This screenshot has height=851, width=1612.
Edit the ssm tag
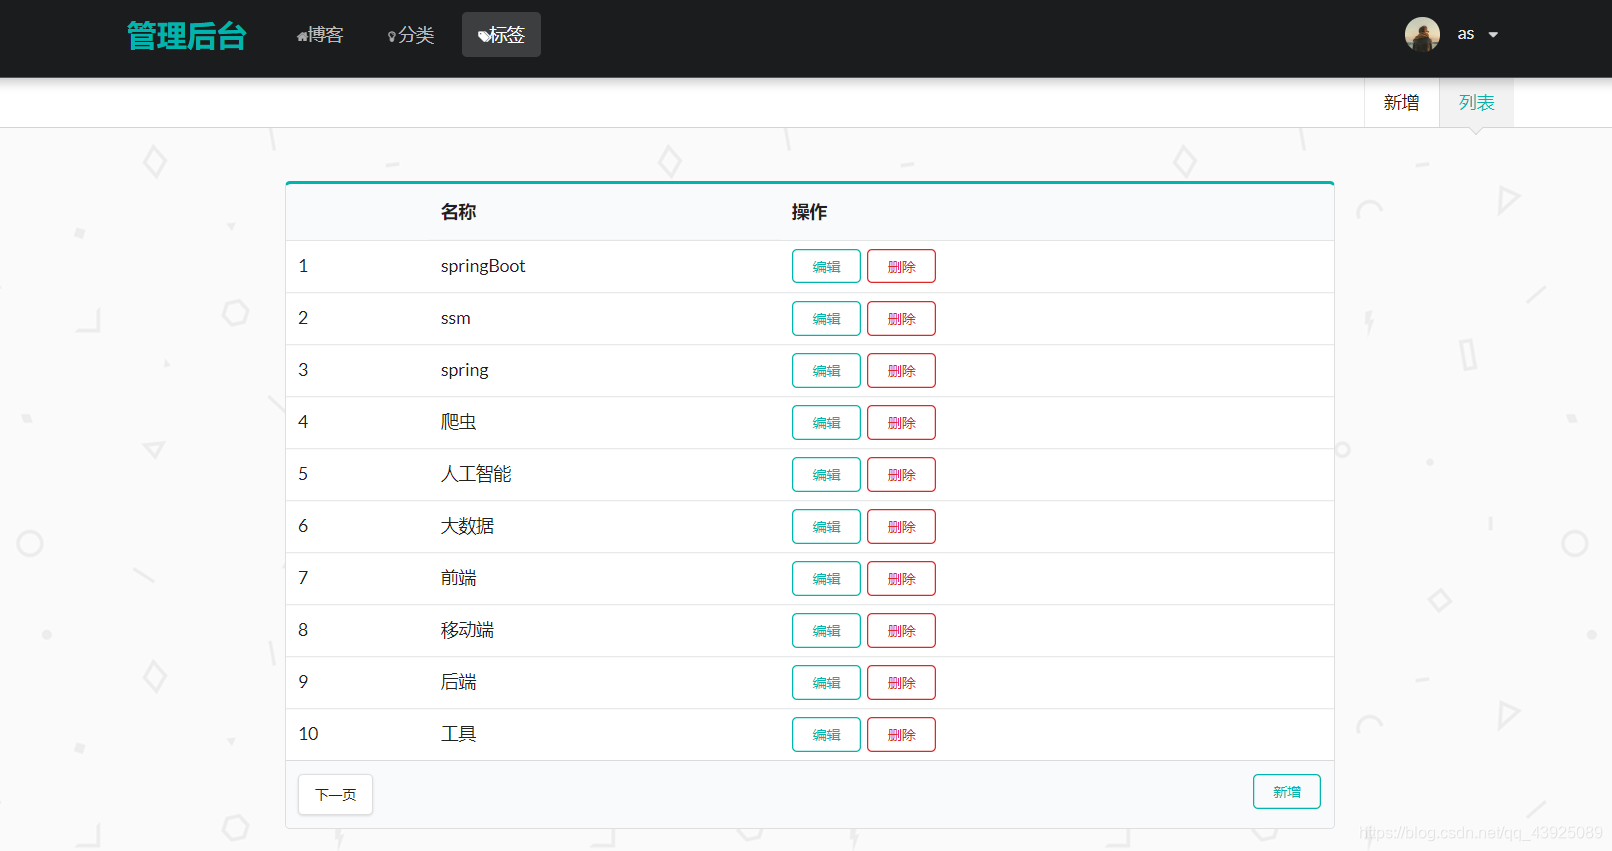tap(826, 319)
